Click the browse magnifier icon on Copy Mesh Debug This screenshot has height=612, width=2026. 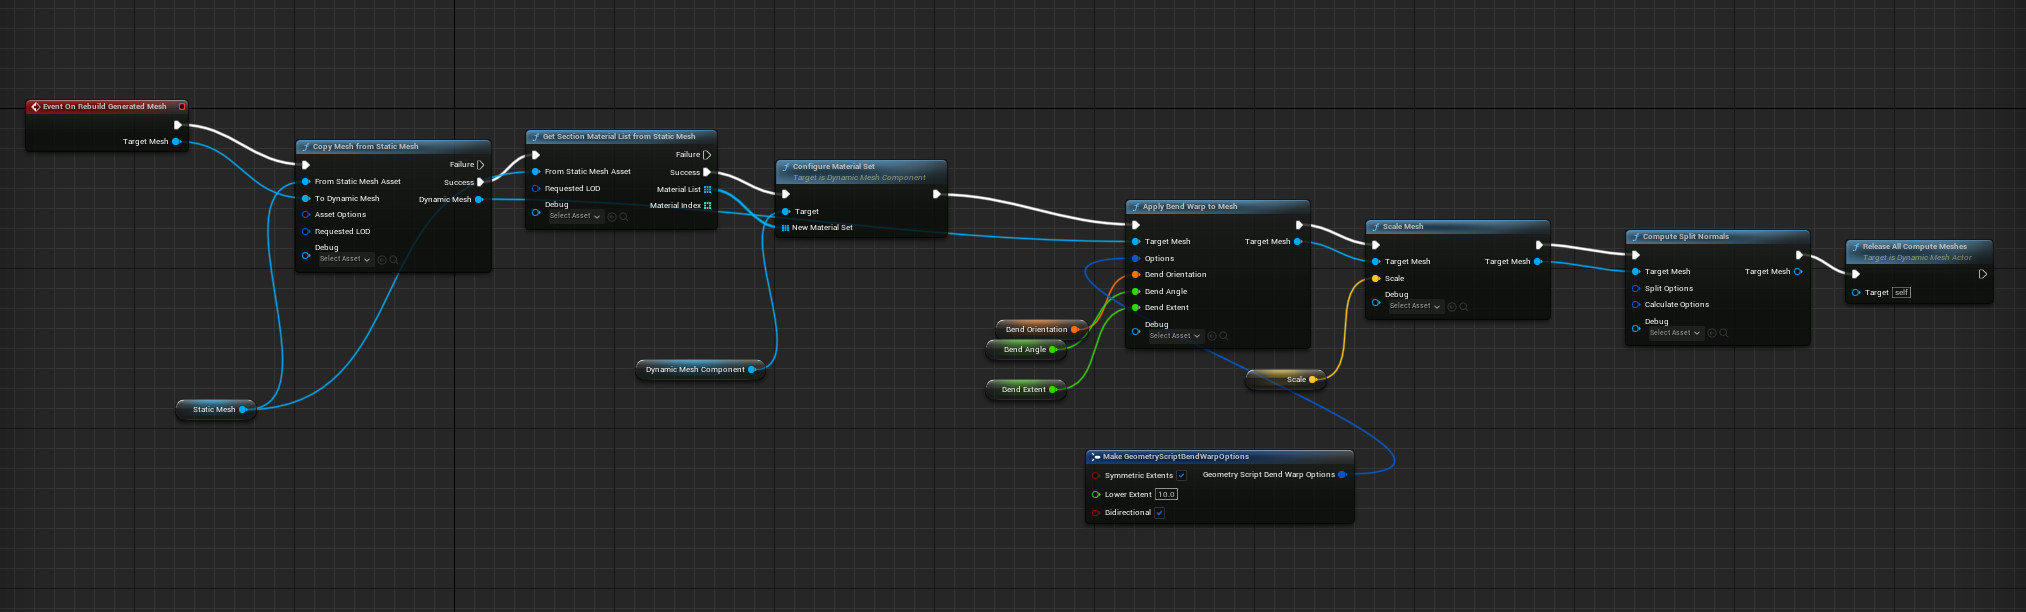click(x=394, y=259)
